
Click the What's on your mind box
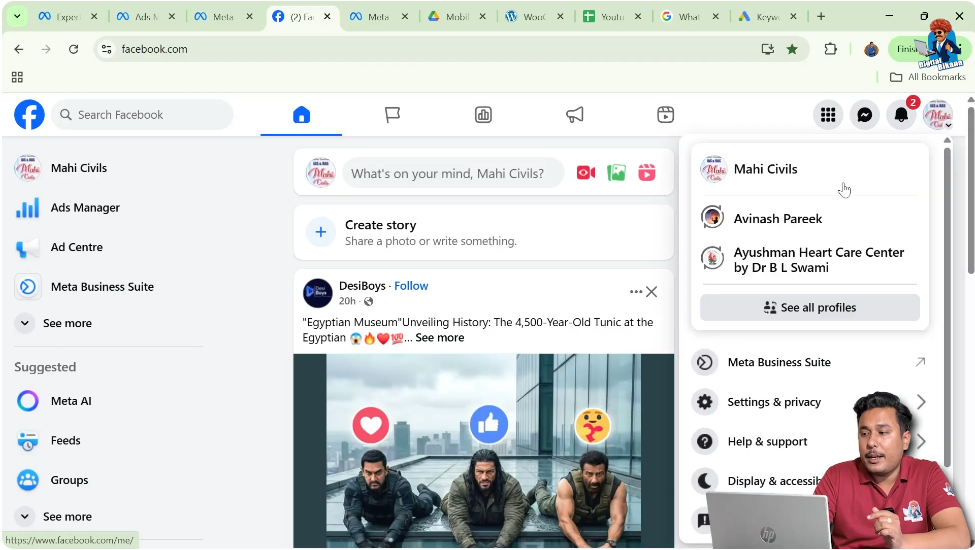tap(453, 173)
